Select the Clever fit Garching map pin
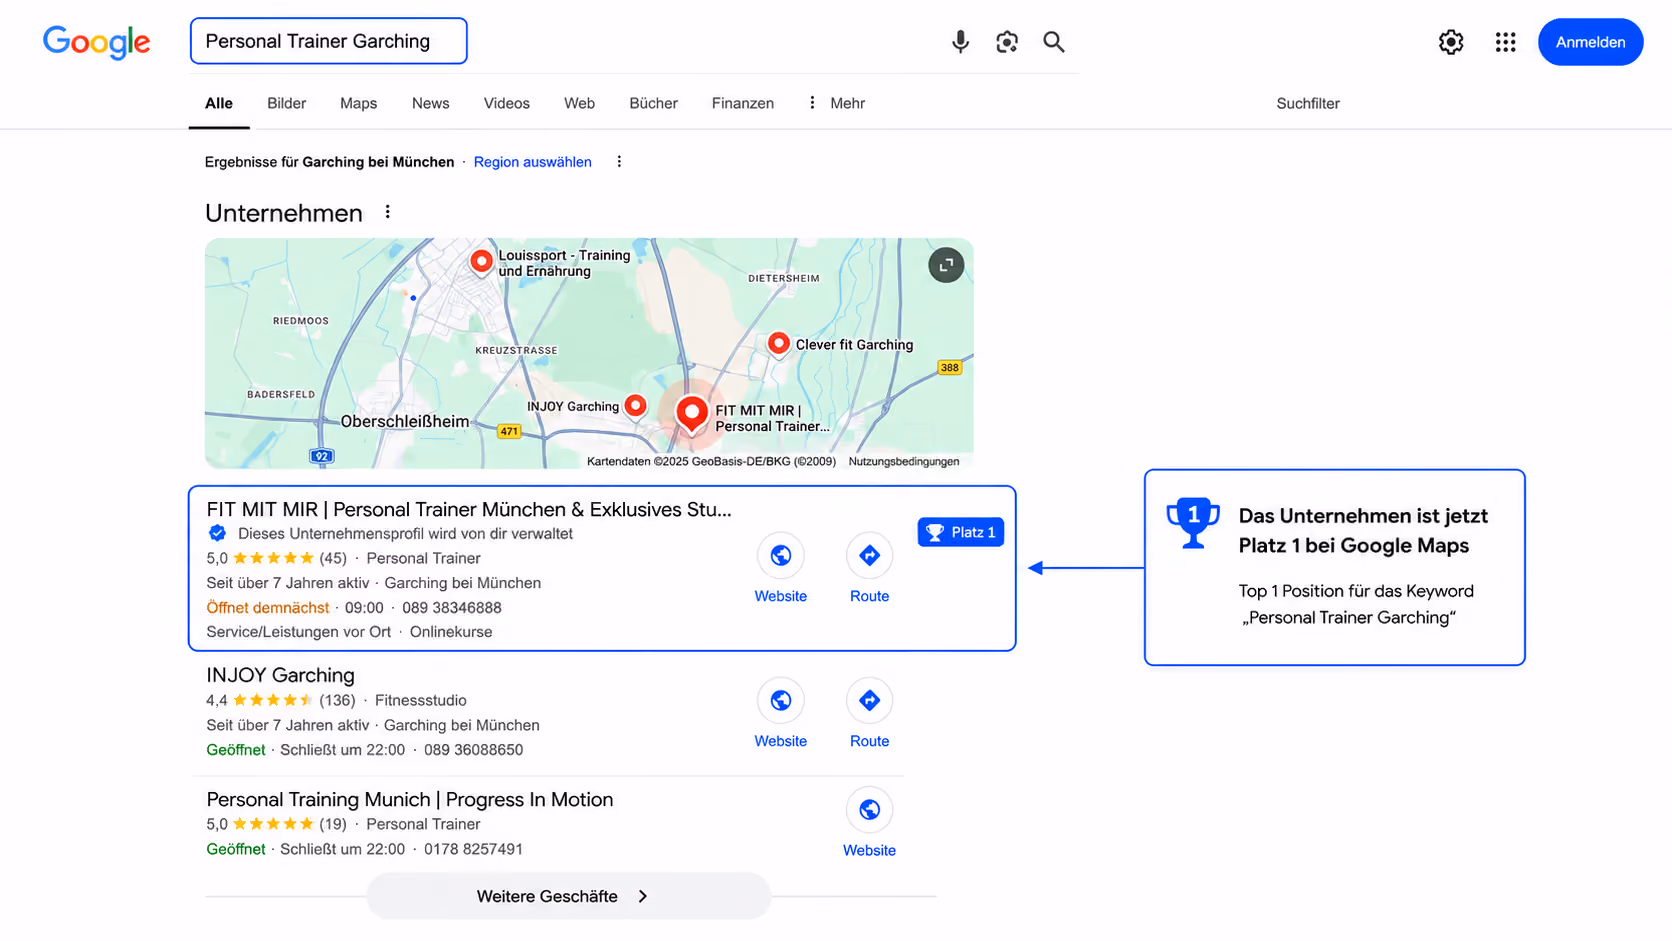Viewport: 1672px width, 941px height. tap(778, 344)
